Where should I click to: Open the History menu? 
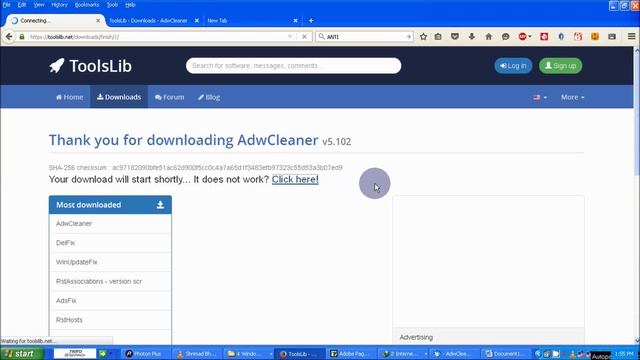coord(59,5)
